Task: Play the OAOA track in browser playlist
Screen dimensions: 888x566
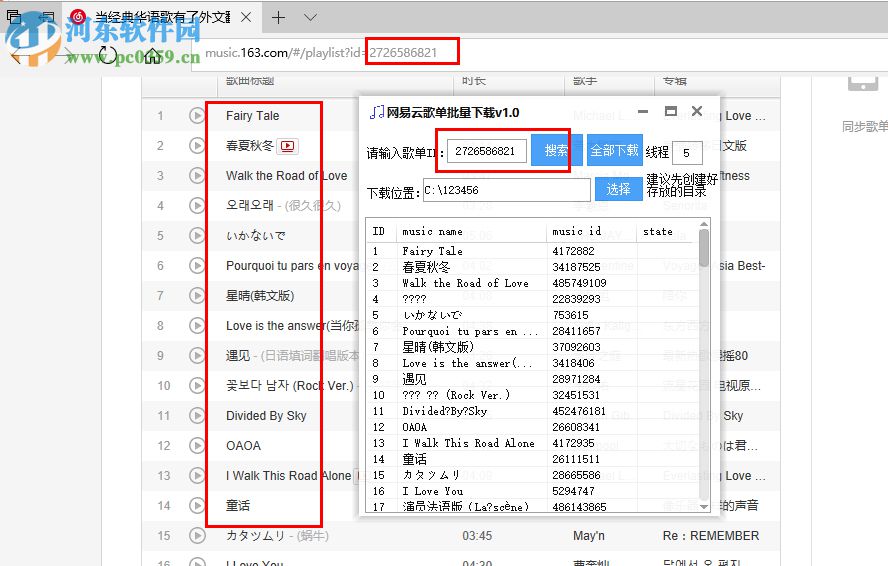Action: click(197, 445)
